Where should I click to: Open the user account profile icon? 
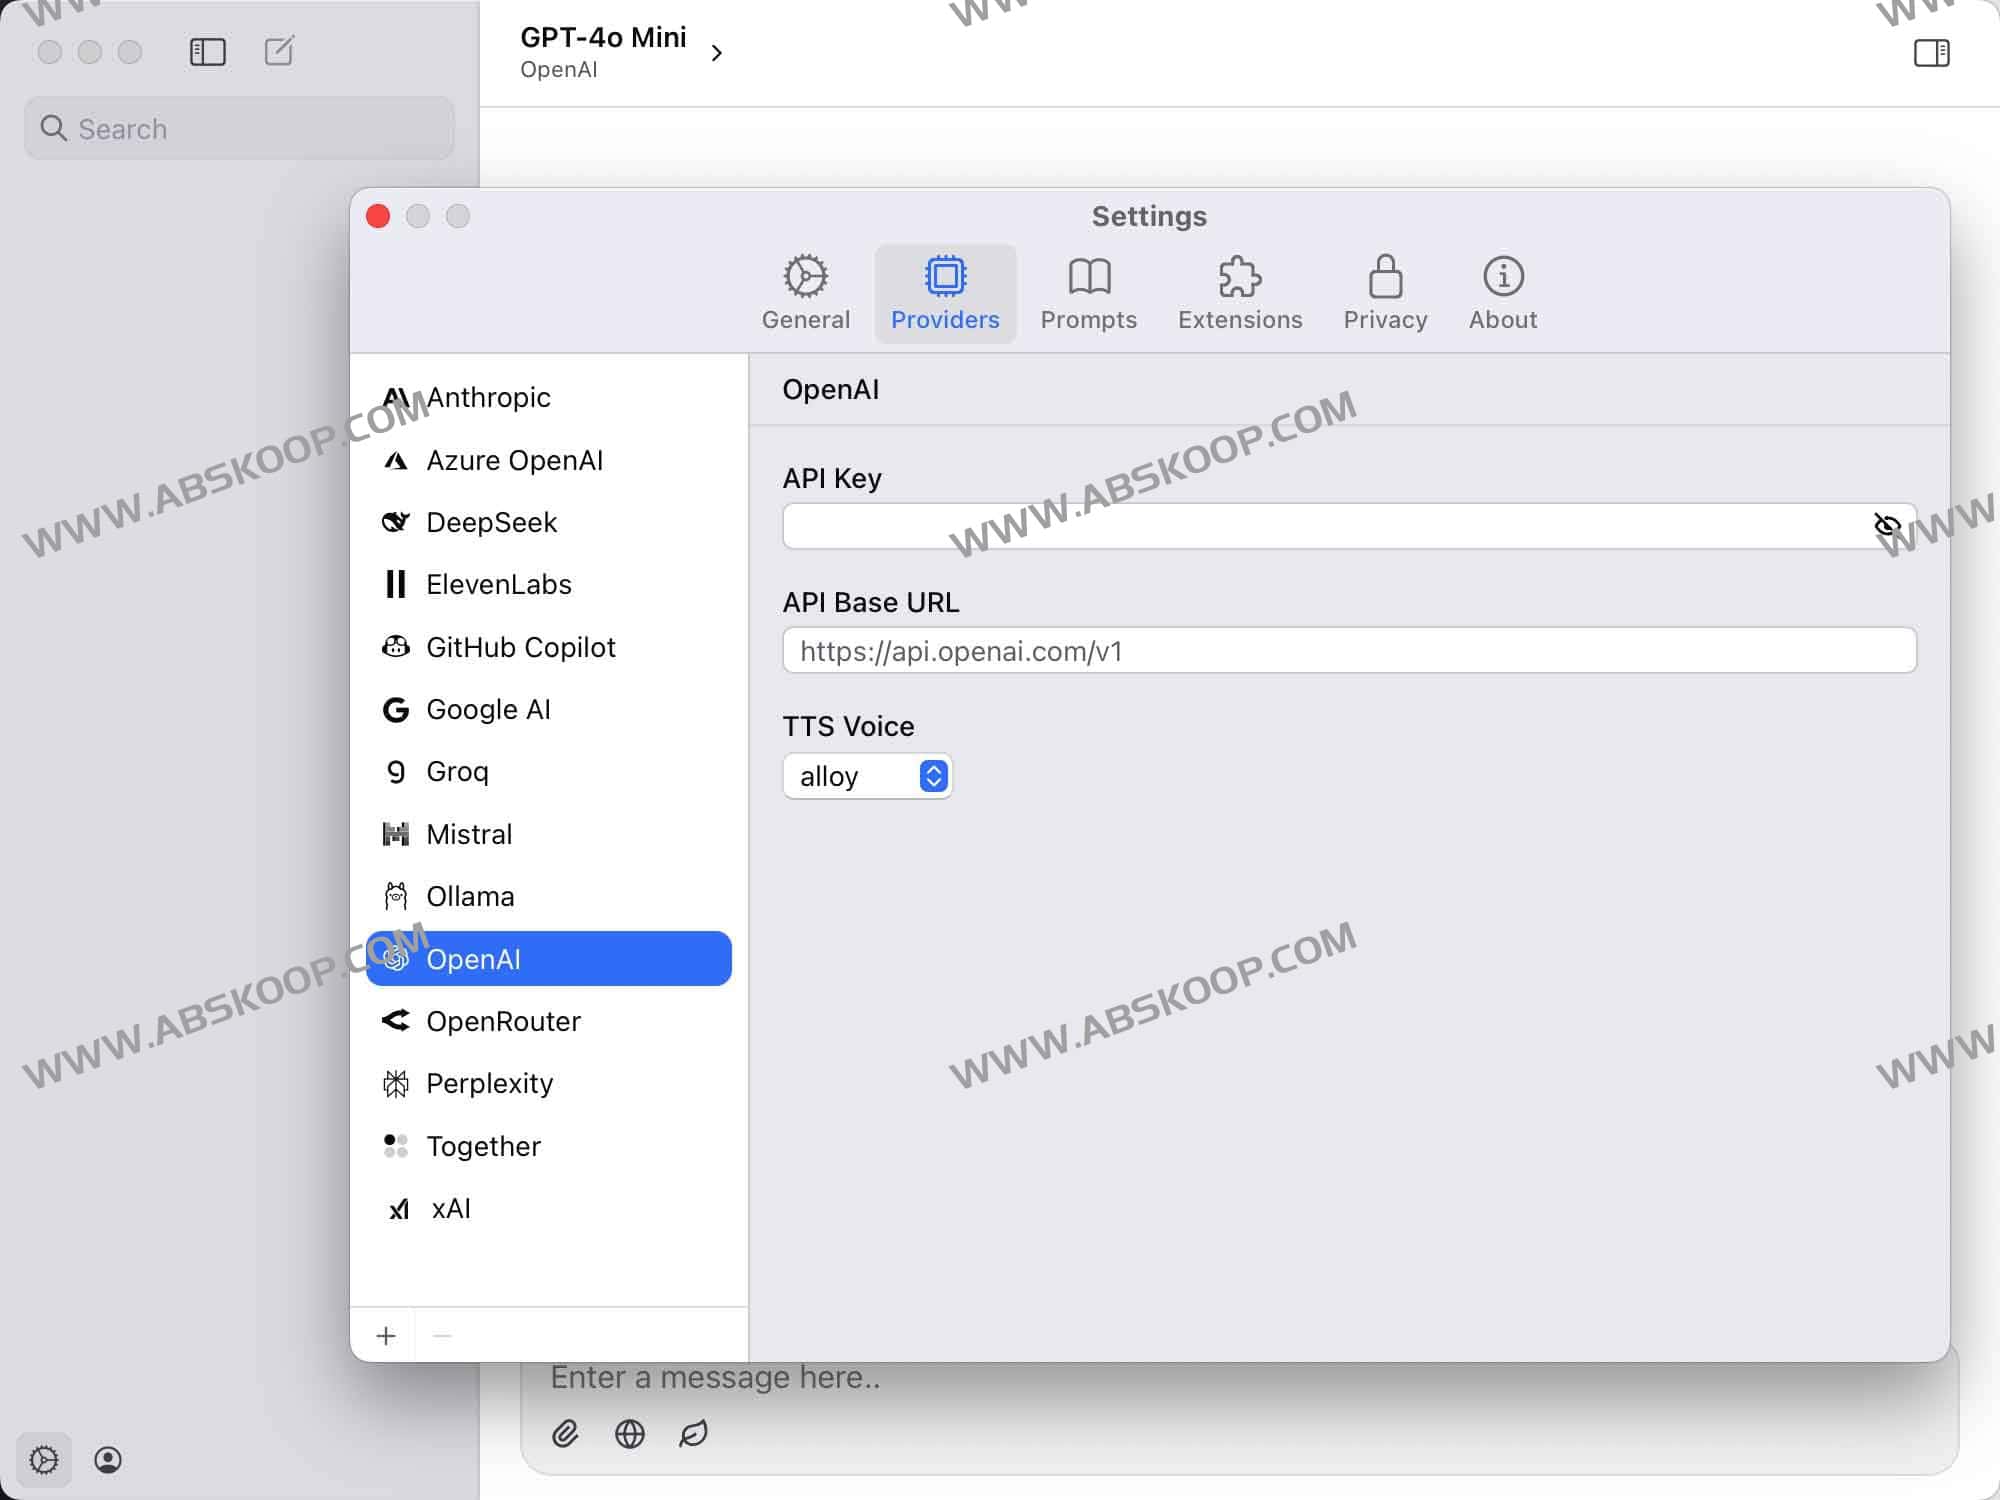coord(108,1460)
